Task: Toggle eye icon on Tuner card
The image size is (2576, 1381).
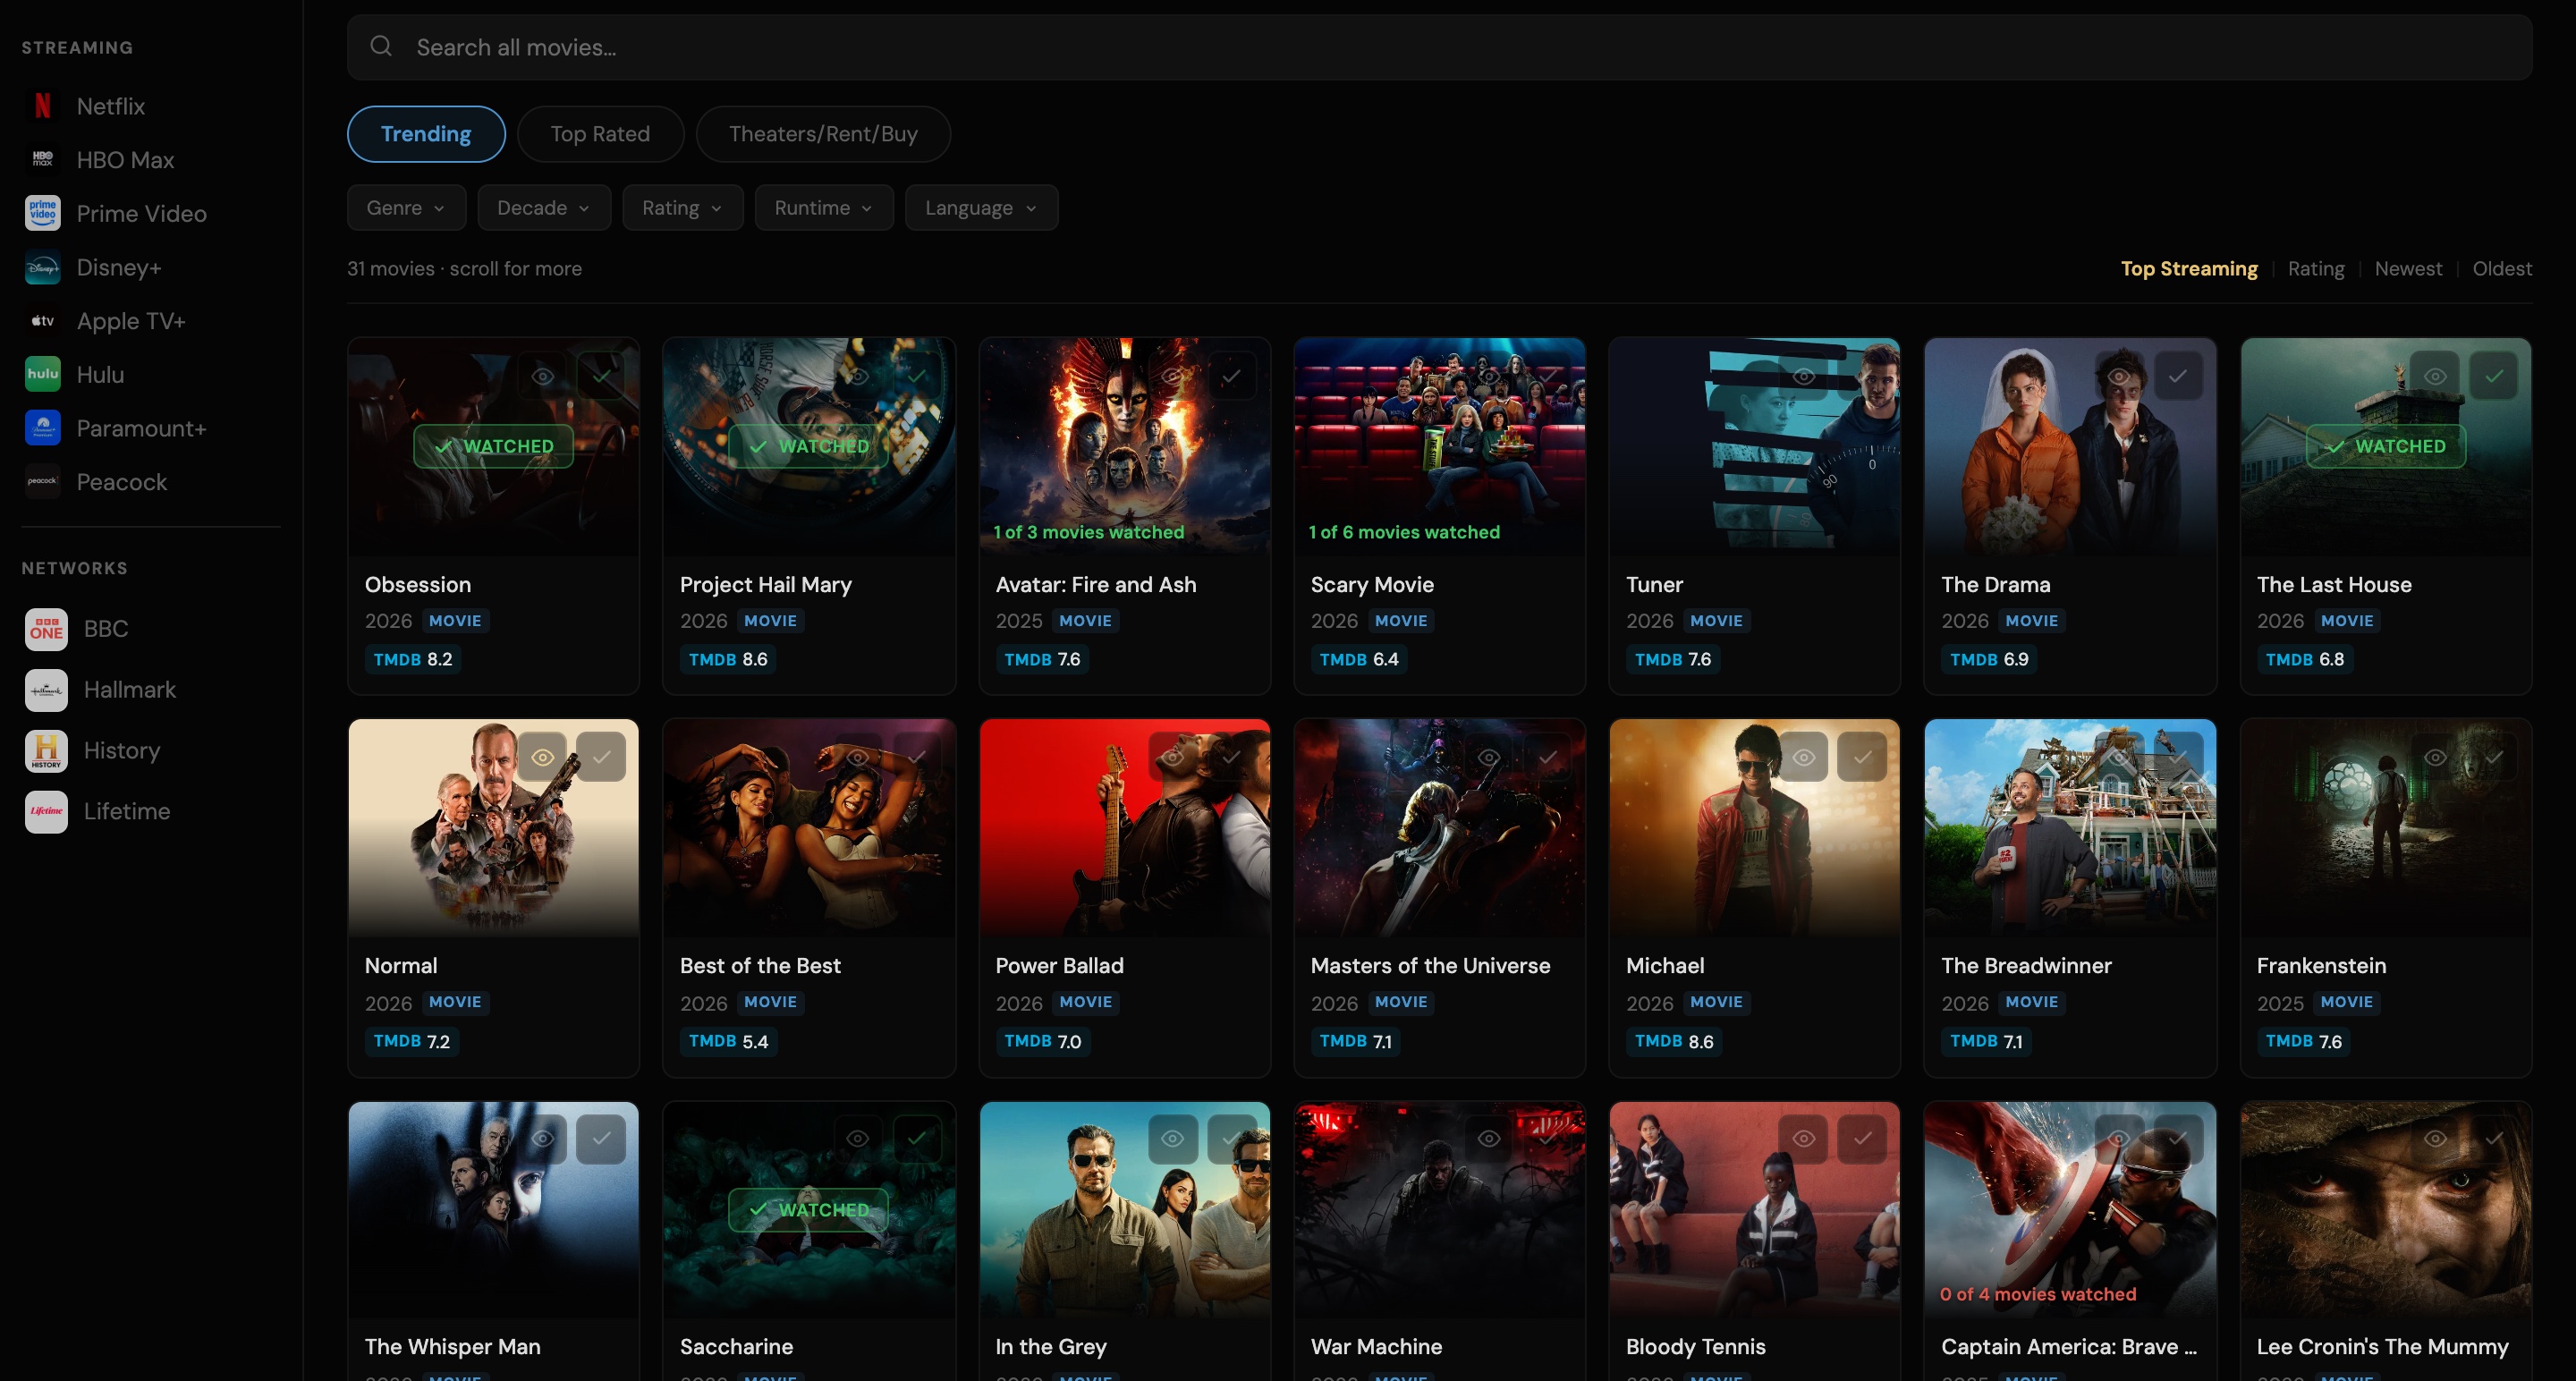Action: pos(1804,376)
